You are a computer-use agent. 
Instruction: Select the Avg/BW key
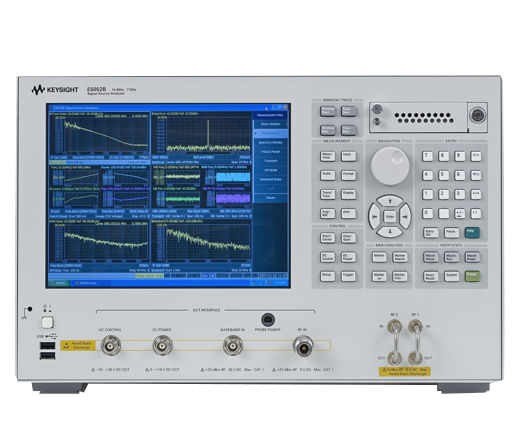328,213
